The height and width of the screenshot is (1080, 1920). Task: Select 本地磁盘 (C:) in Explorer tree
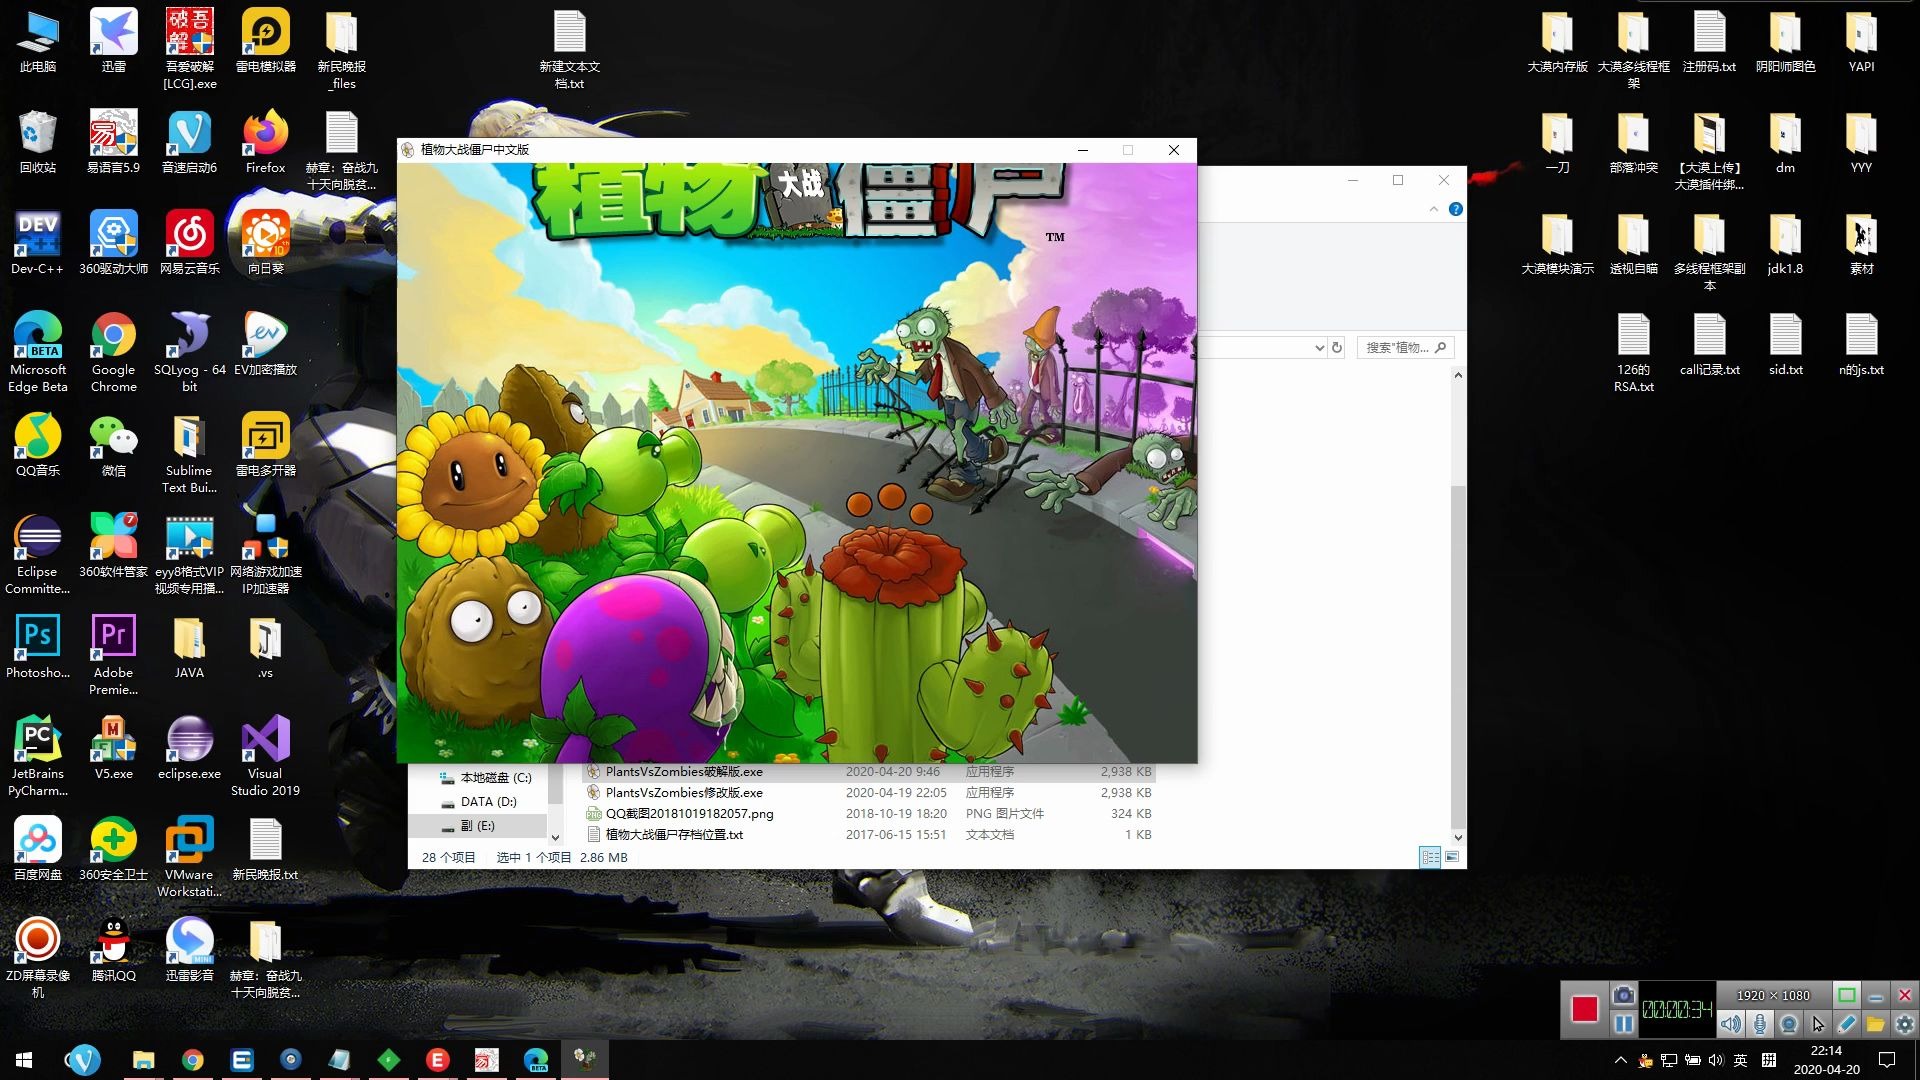coord(486,777)
